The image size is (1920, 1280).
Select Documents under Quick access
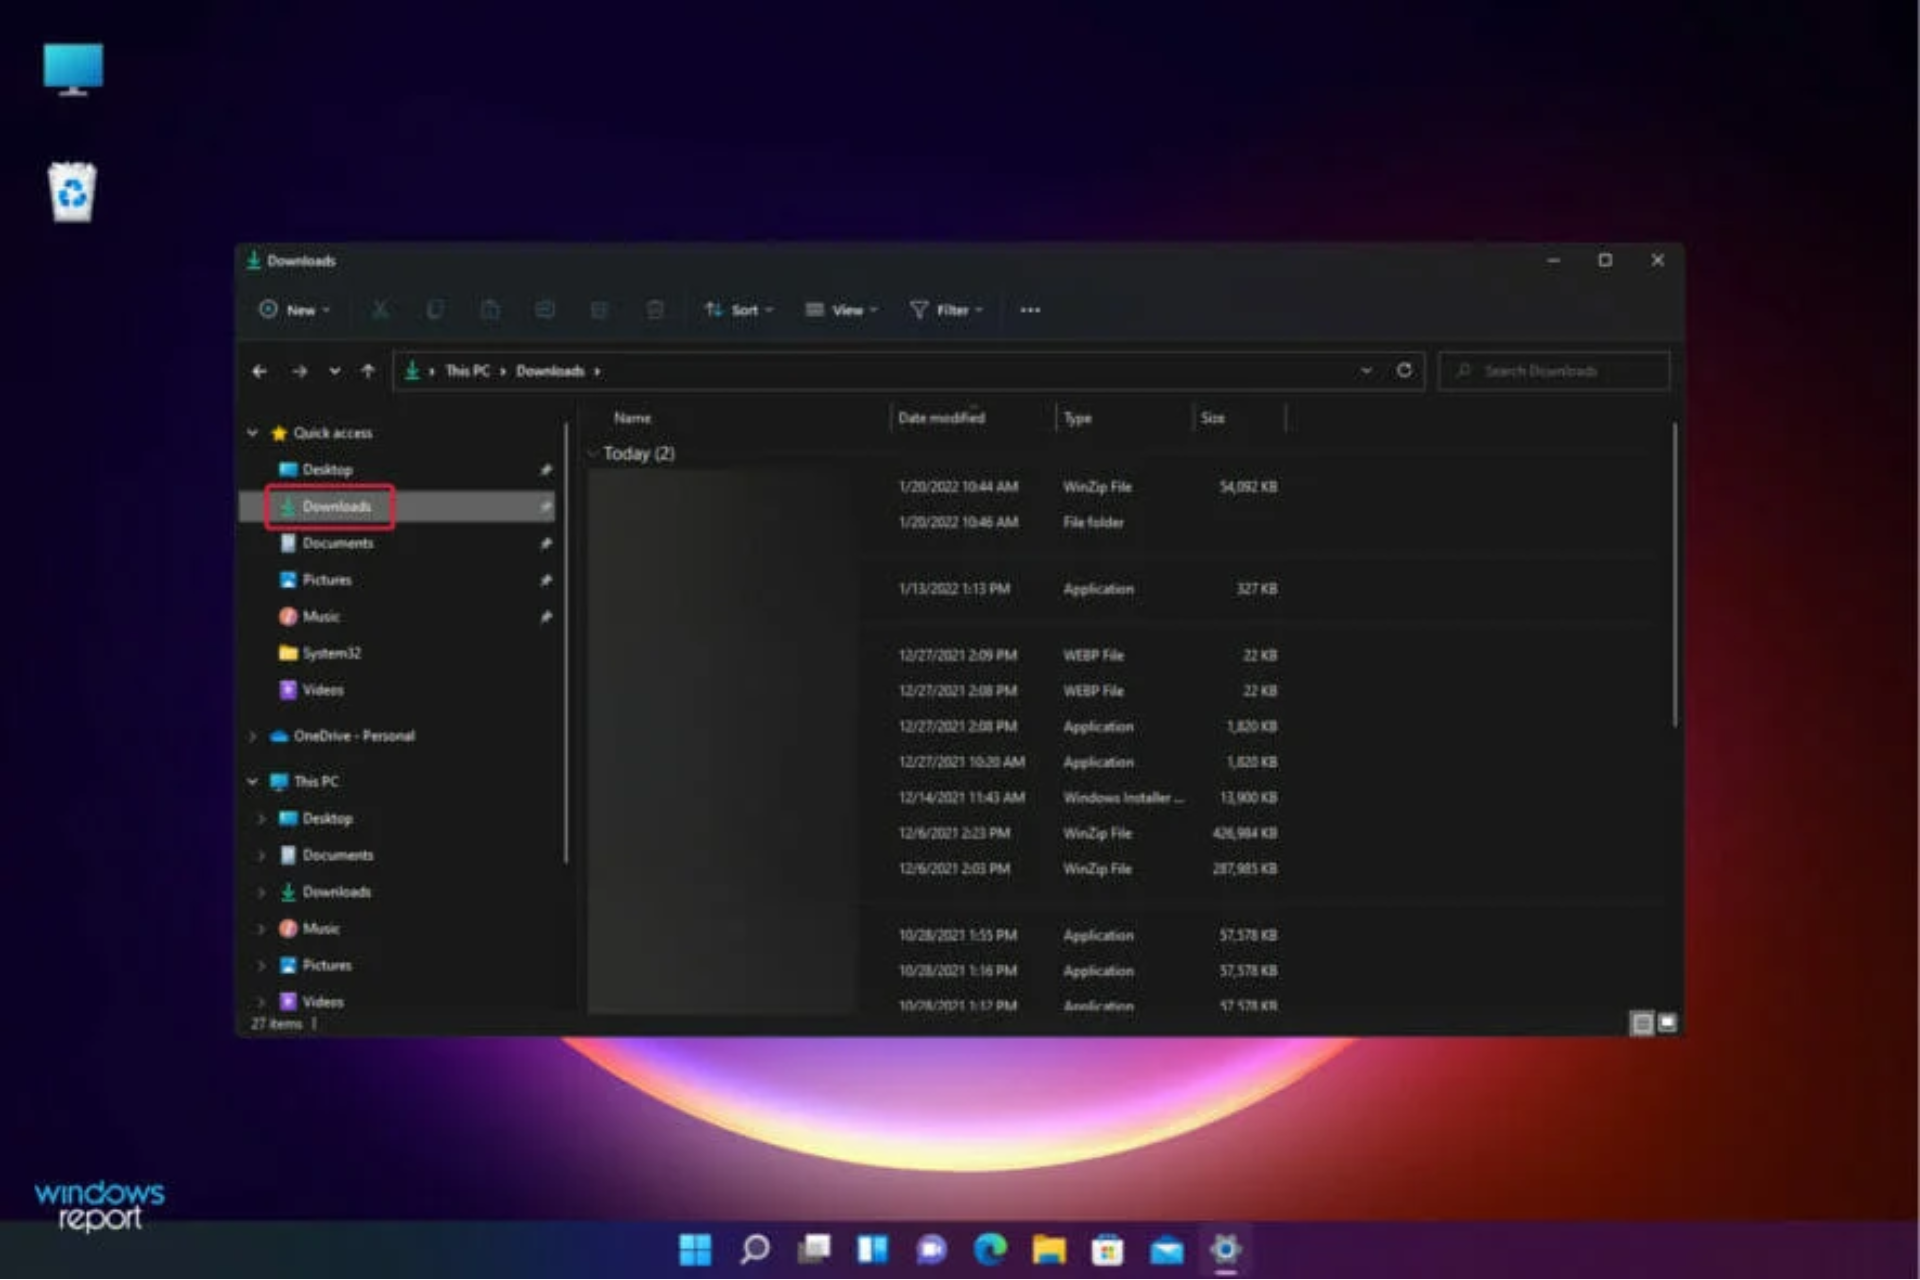pos(337,543)
